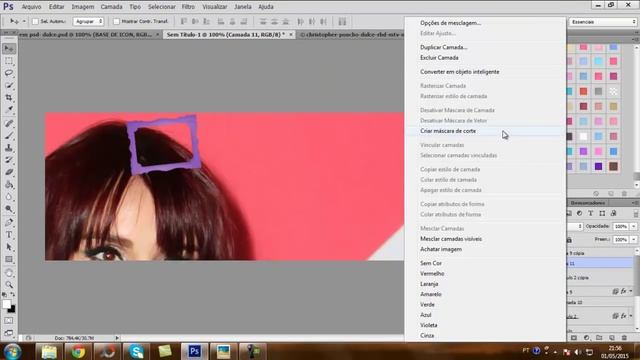The height and width of the screenshot is (360, 640).
Task: Toggle layer filtering switch in Layers panel
Action: click(x=636, y=213)
